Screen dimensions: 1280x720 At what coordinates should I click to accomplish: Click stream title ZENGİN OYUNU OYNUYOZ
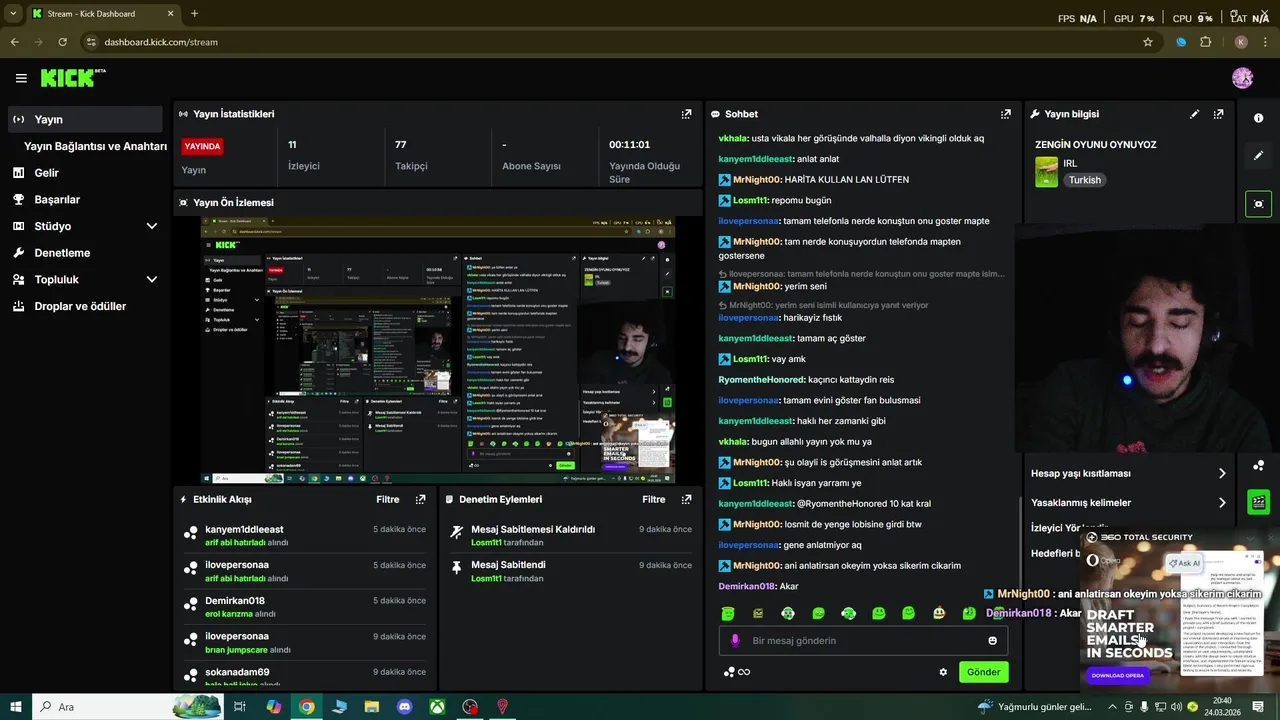click(x=1095, y=145)
